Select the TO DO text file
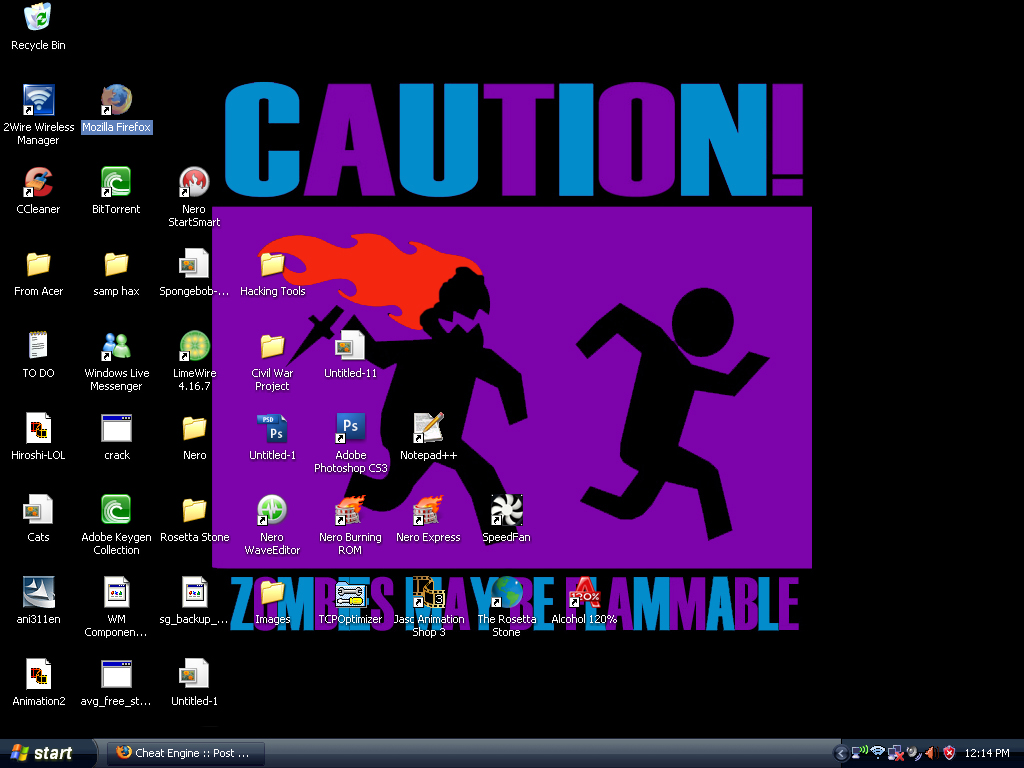This screenshot has height=768, width=1024. 38,346
